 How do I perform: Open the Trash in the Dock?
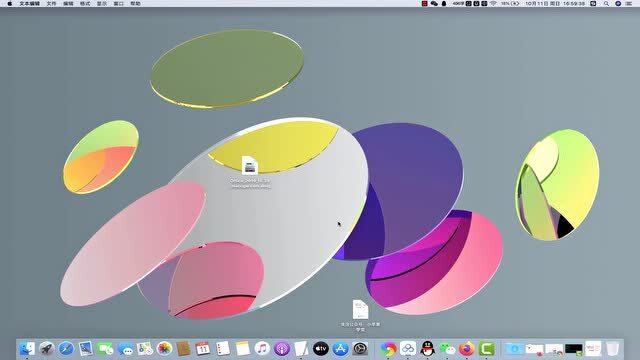pyautogui.click(x=612, y=349)
